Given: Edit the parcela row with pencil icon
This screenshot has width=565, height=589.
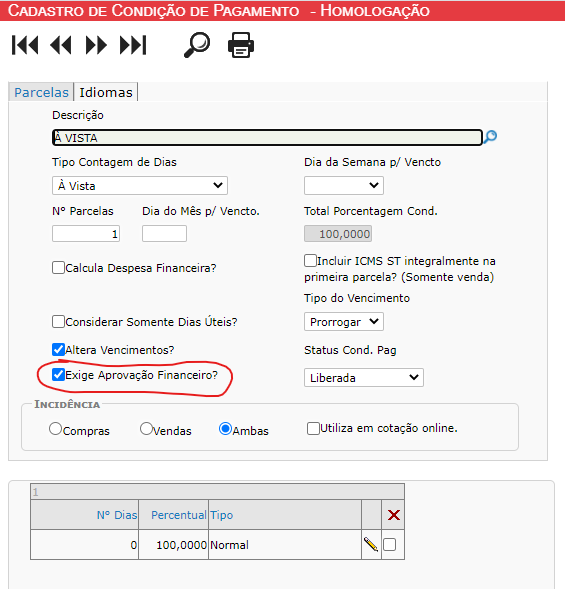Looking at the screenshot, I should coord(371,544).
